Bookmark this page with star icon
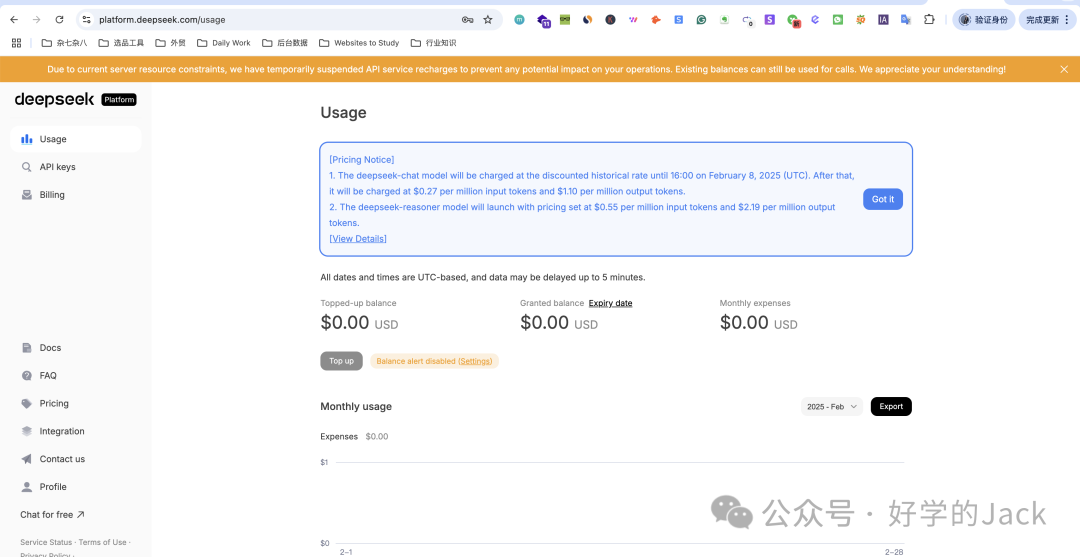Viewport: 1080px width, 557px height. (488, 20)
